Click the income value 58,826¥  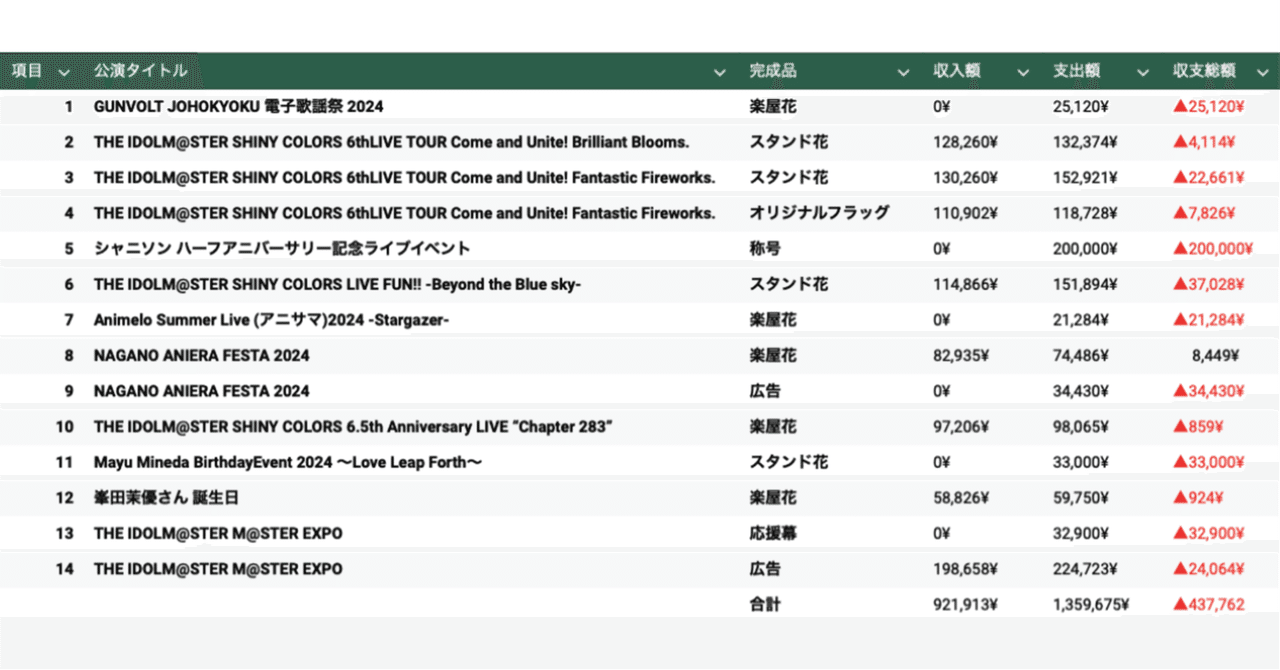[x=961, y=497]
